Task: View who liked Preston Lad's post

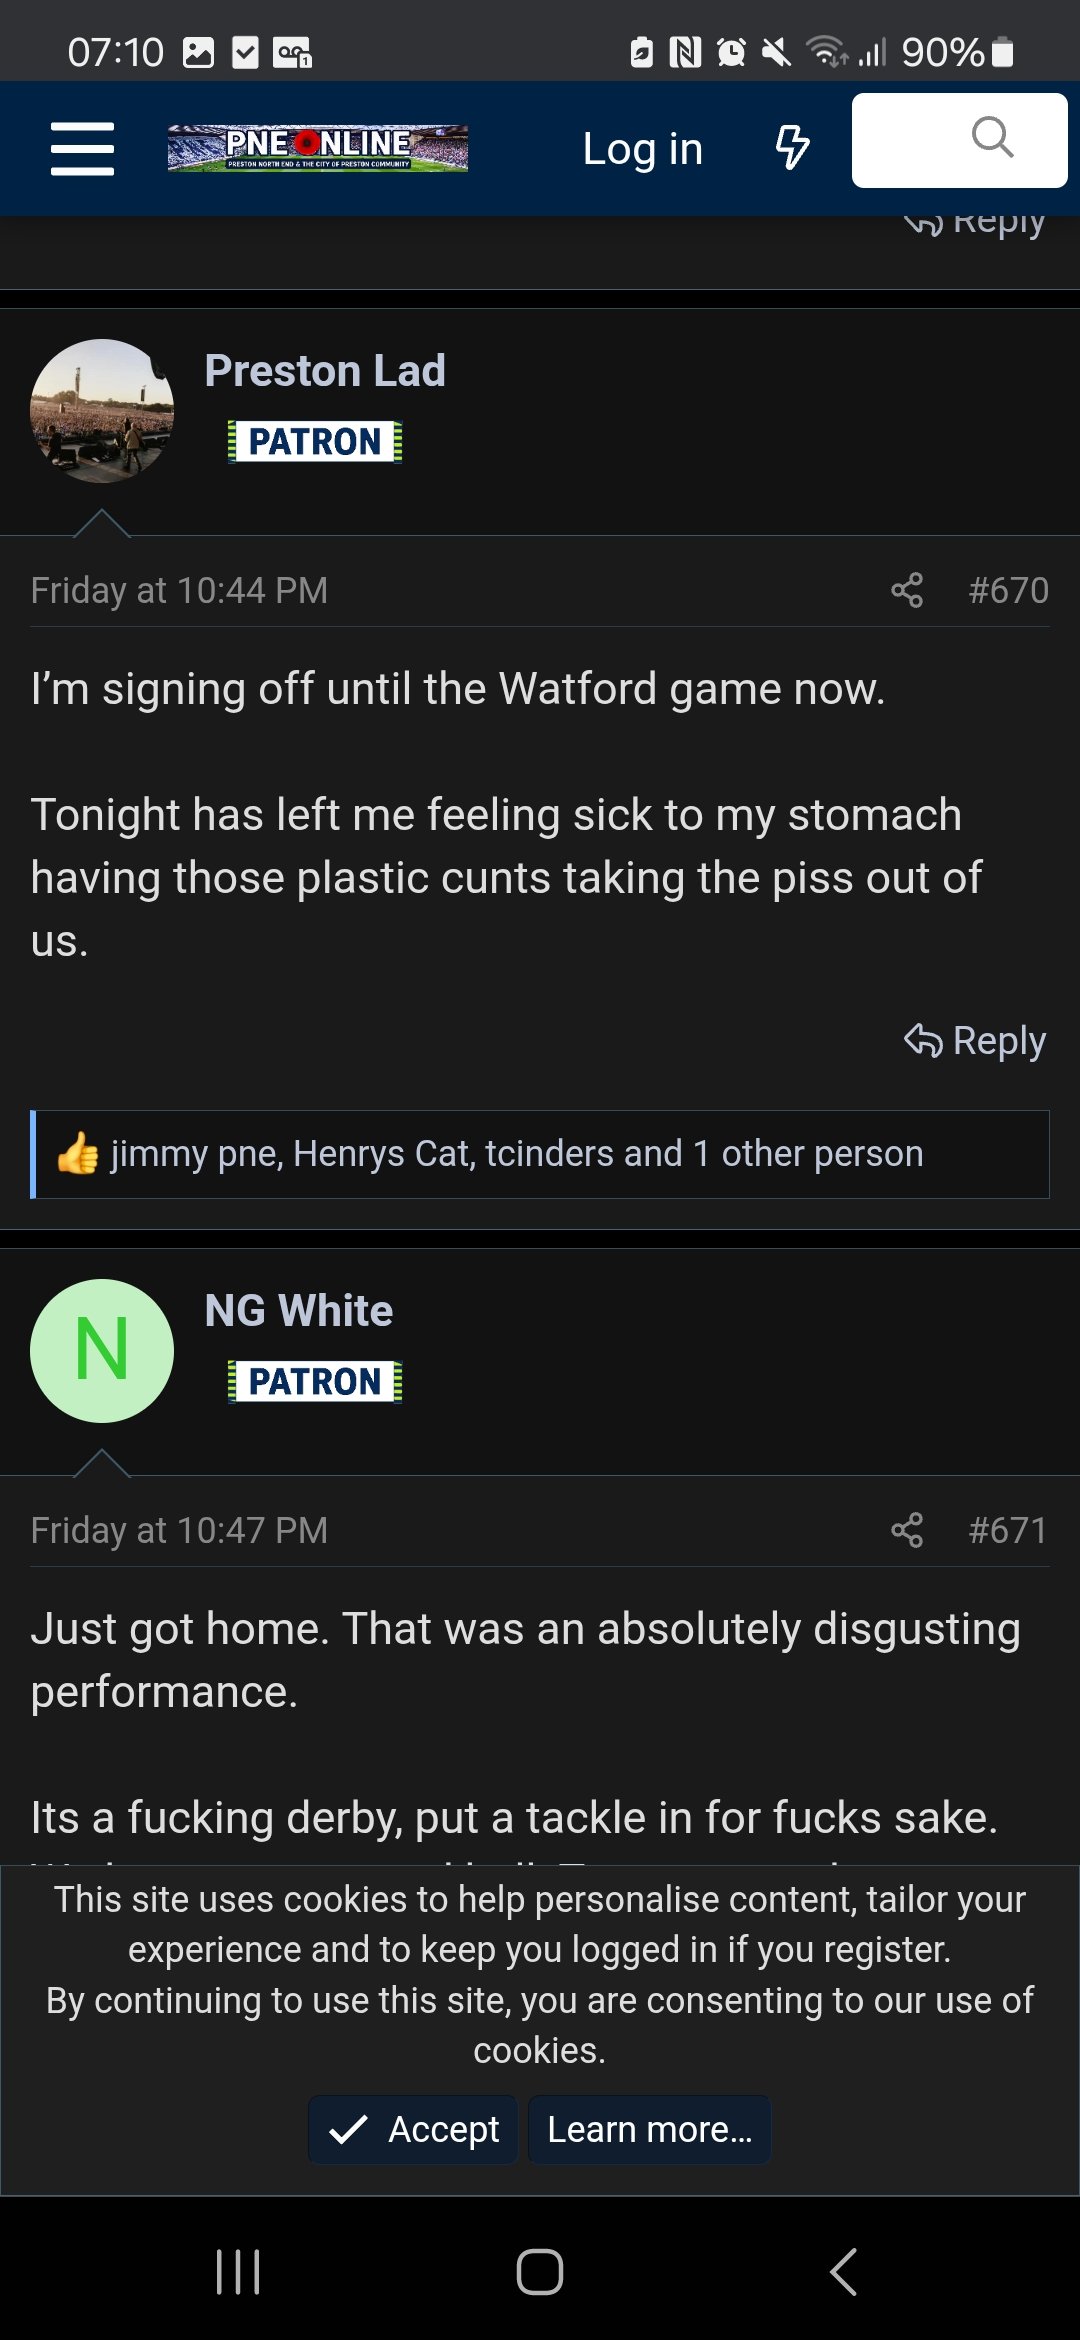Action: [x=516, y=1154]
